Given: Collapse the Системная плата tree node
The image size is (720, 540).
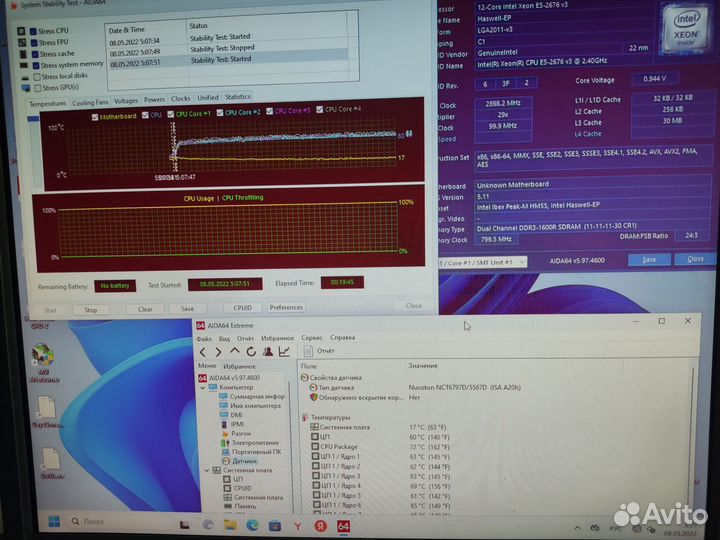Looking at the screenshot, I should [207, 470].
